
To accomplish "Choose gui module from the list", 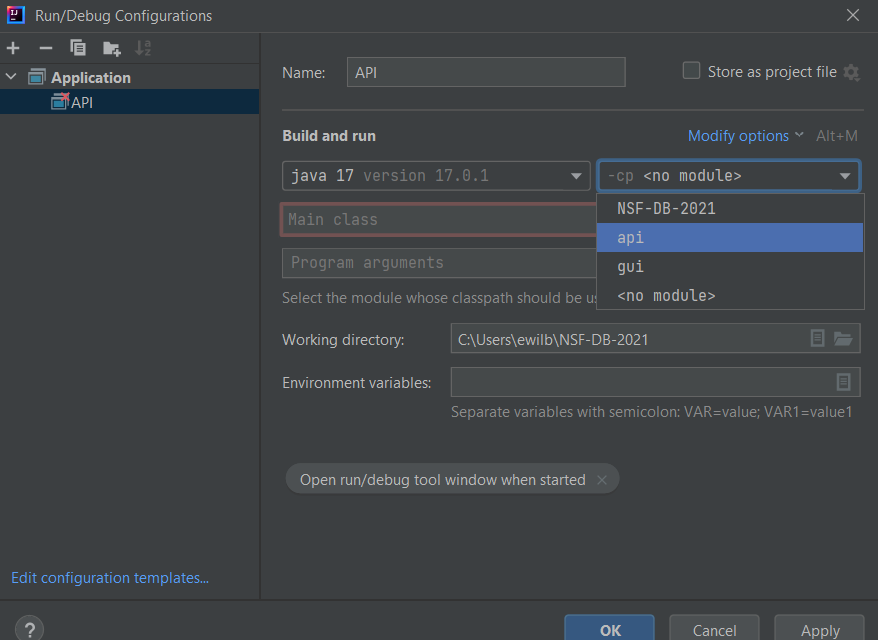I will click(730, 267).
